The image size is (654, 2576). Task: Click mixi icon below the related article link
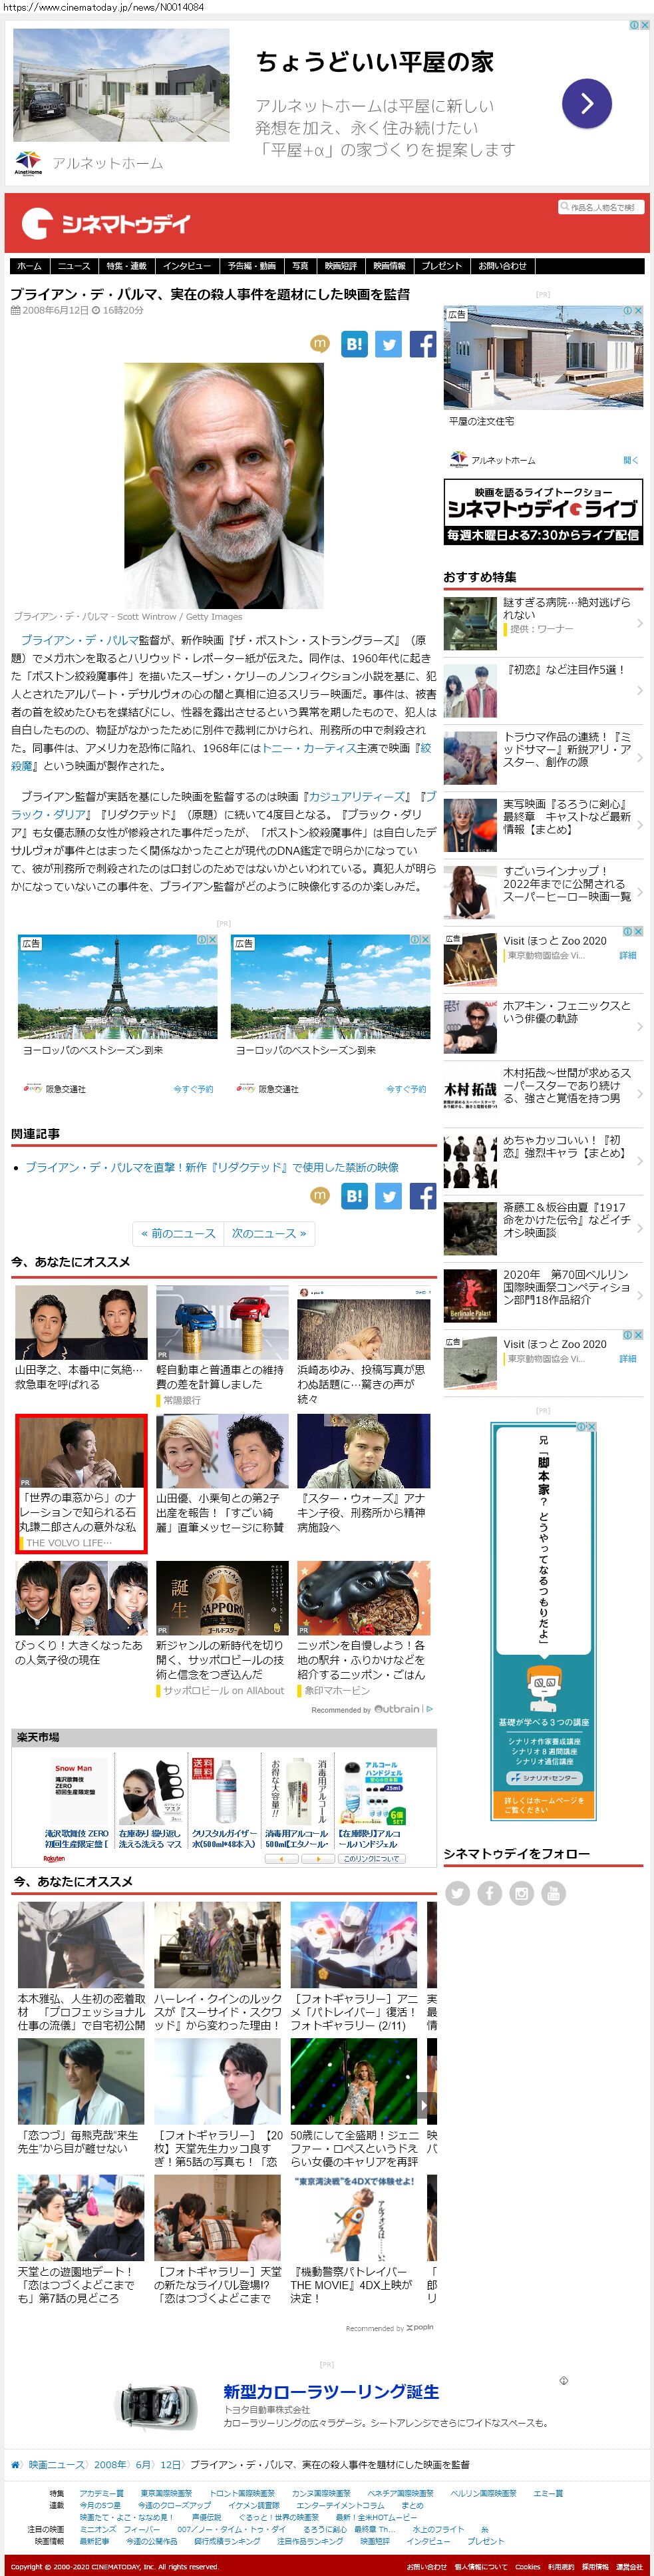click(320, 1196)
